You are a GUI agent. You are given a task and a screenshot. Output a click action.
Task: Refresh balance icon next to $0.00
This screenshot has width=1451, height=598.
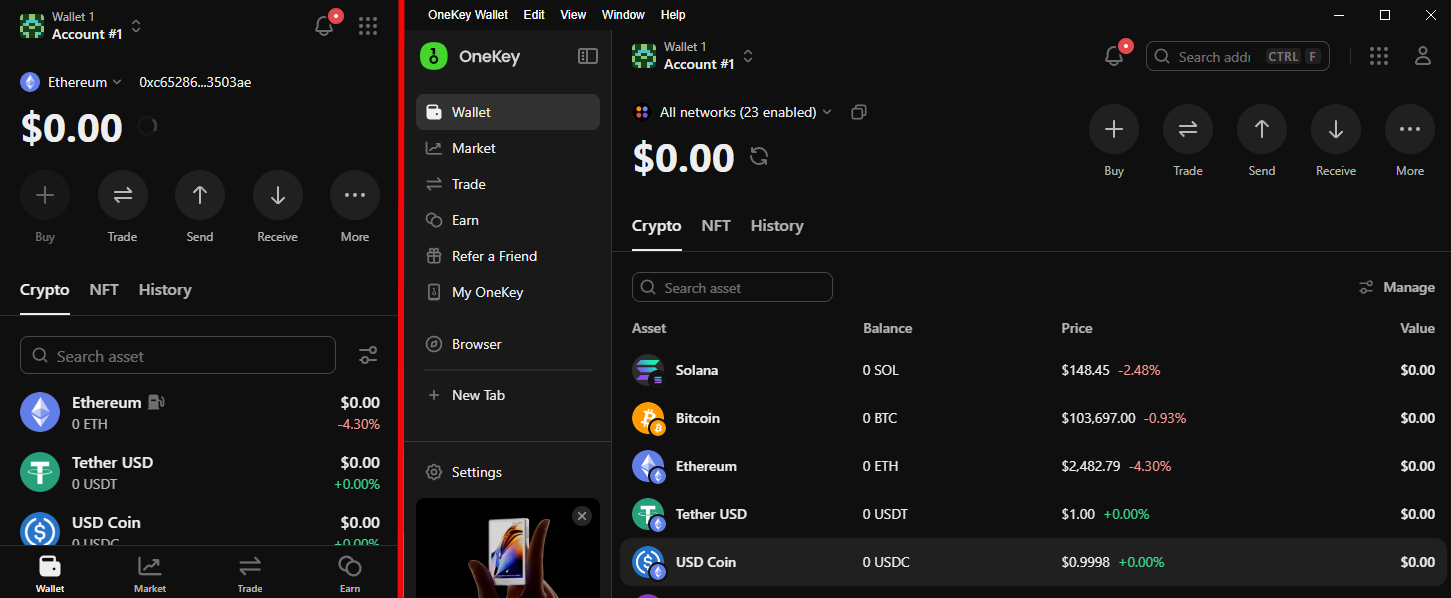click(x=759, y=156)
